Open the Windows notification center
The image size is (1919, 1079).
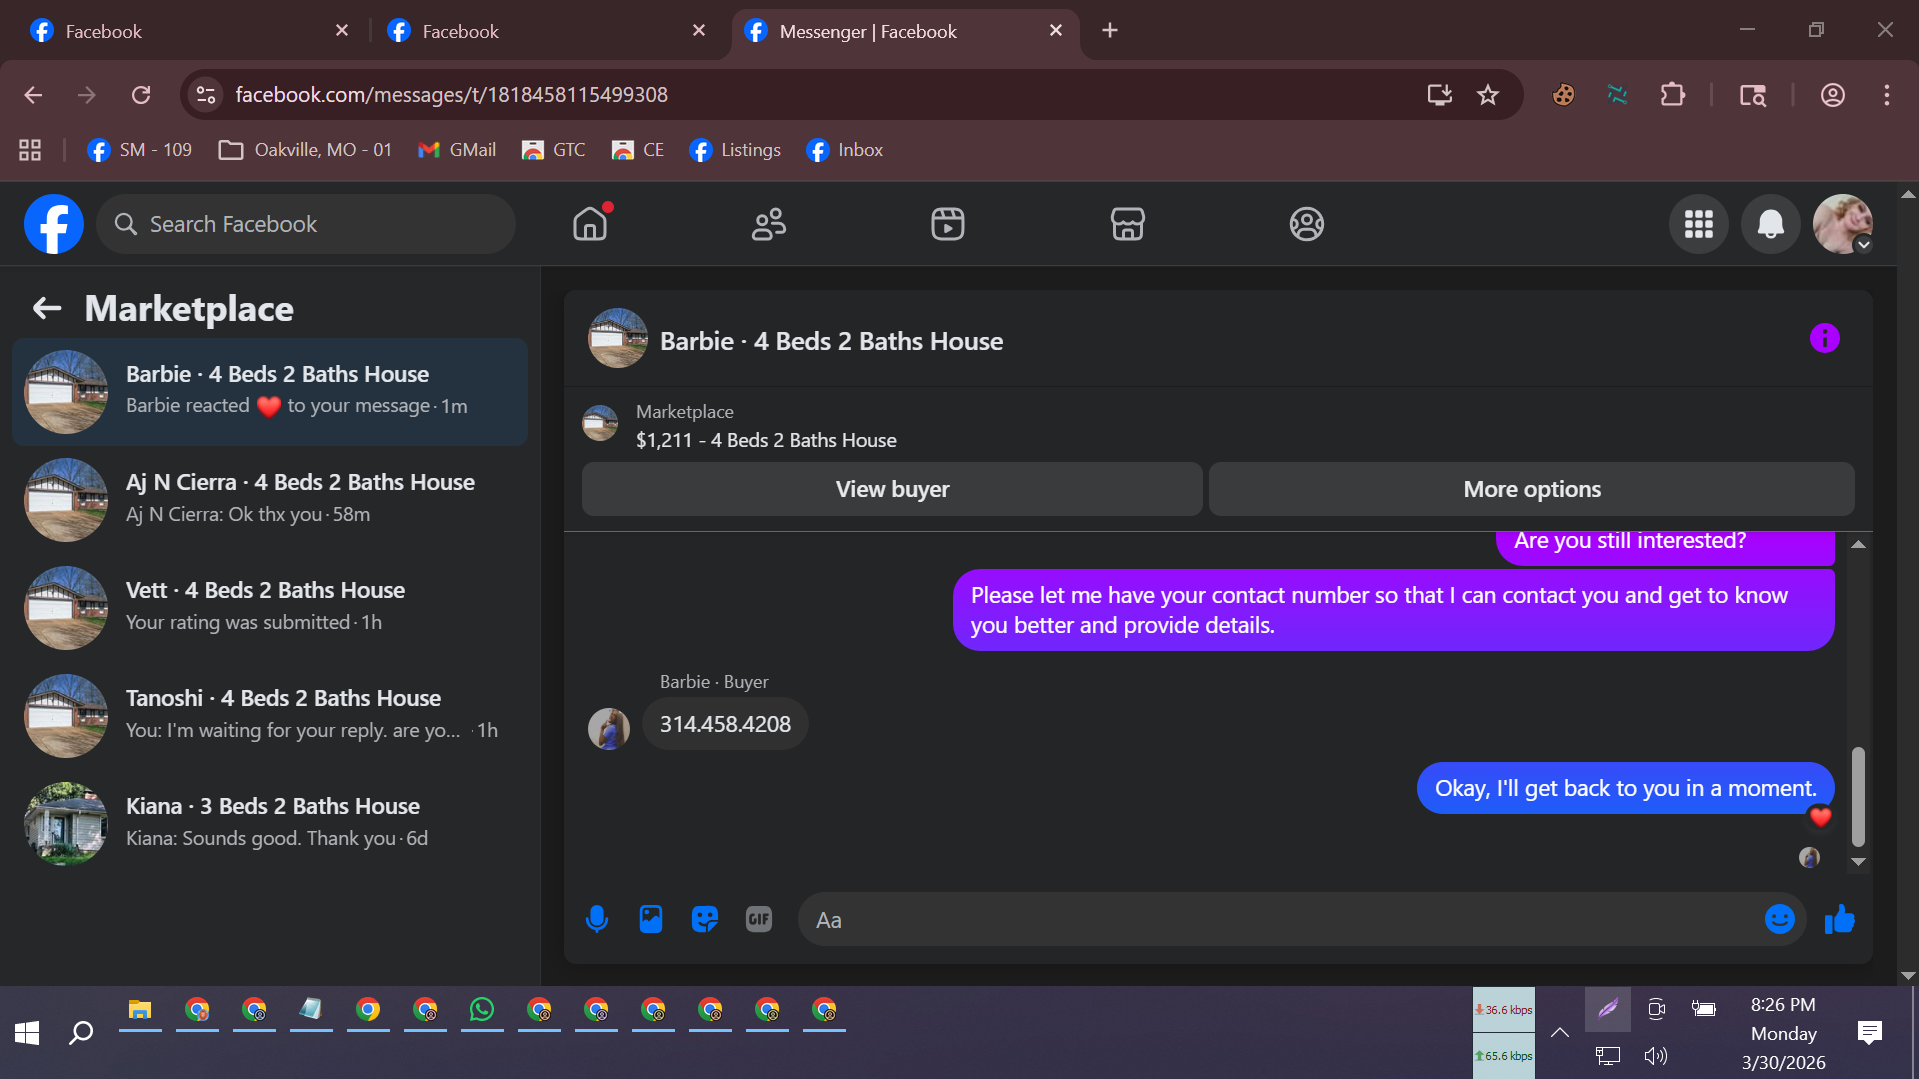pyautogui.click(x=1869, y=1033)
